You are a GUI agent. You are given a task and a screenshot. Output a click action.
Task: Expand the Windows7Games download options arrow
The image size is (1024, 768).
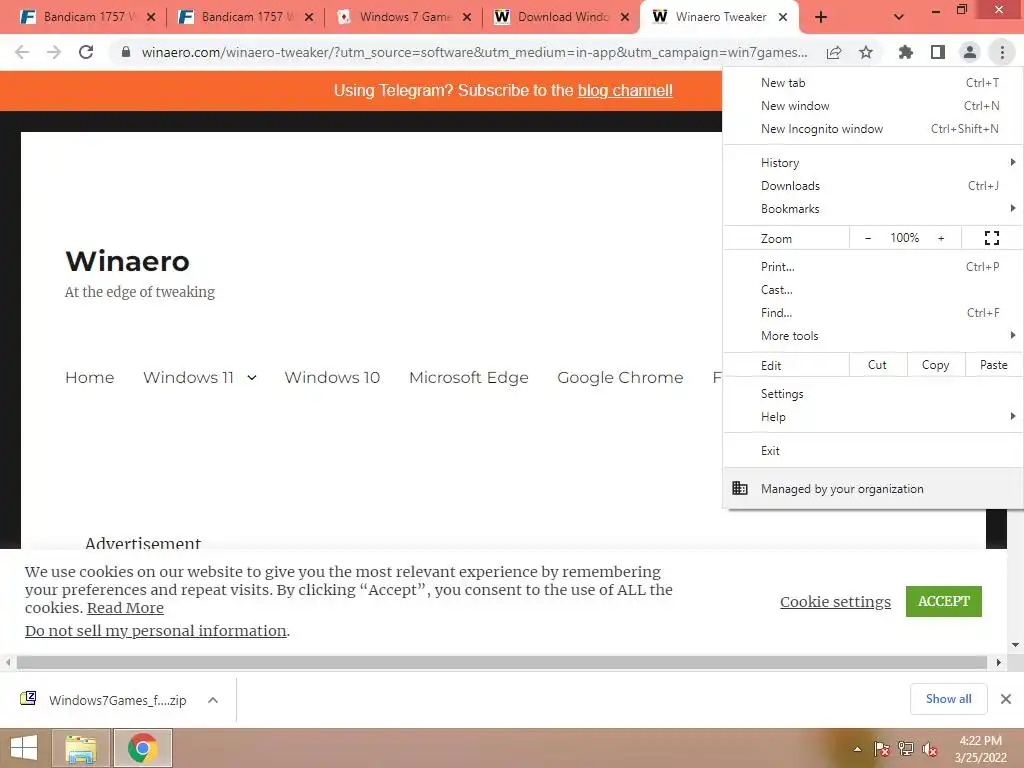tap(212, 700)
